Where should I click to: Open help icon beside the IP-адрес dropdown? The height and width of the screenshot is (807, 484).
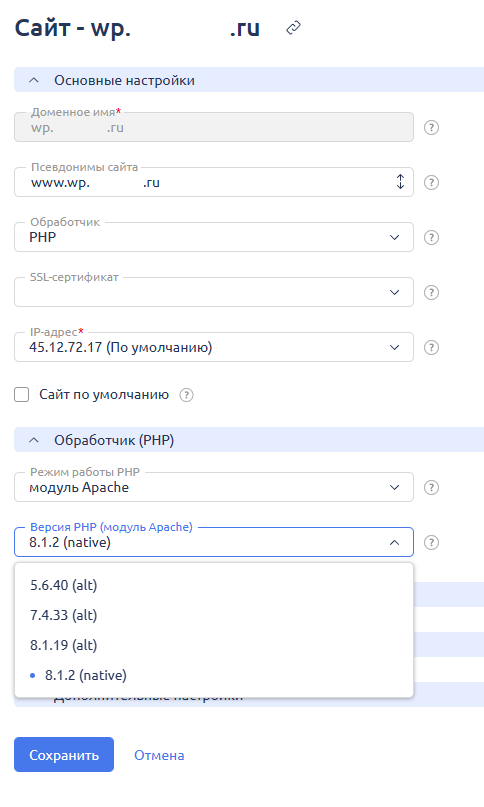click(431, 347)
